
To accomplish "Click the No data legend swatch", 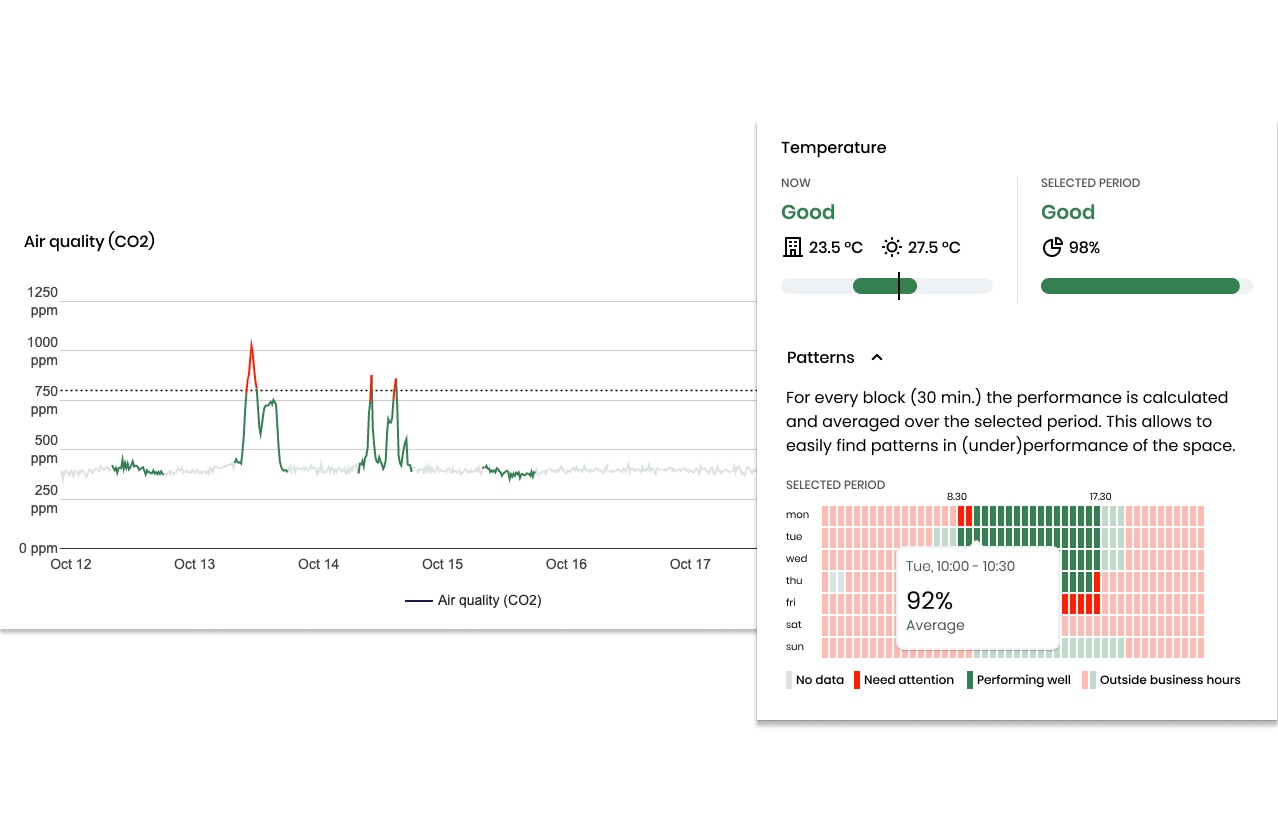I will tap(789, 680).
